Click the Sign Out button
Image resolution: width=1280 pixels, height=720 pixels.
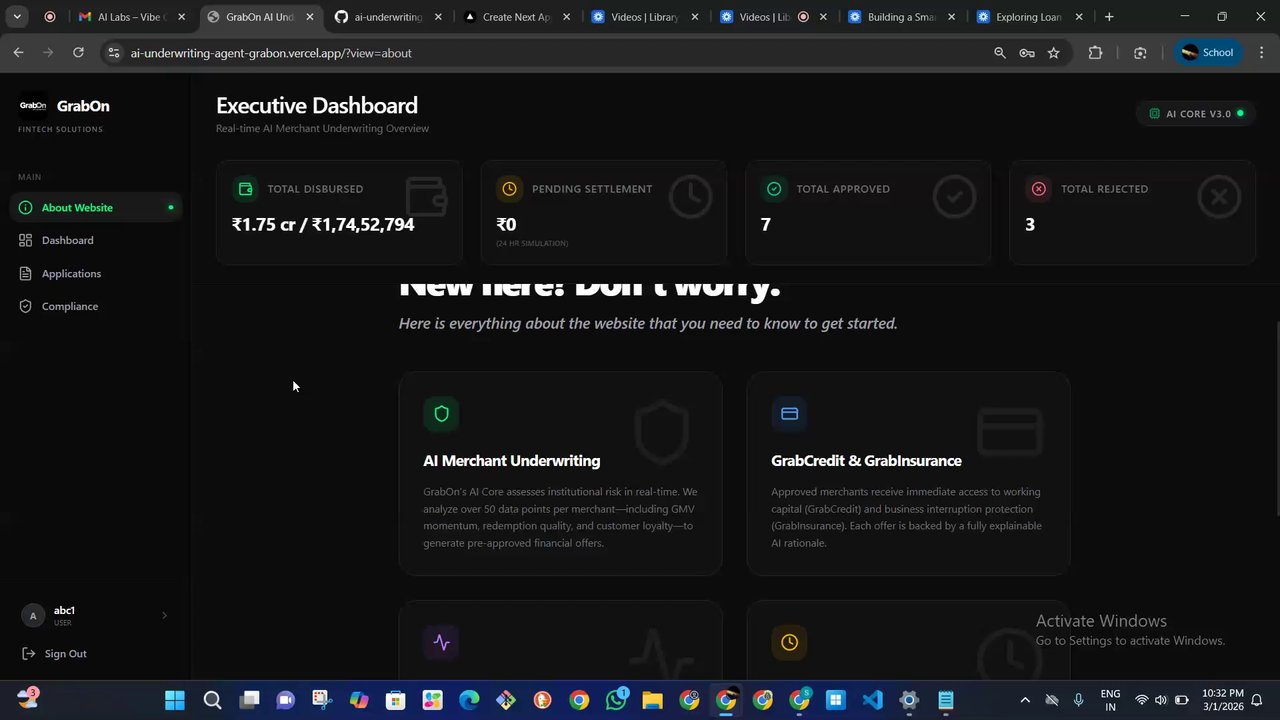tap(55, 654)
